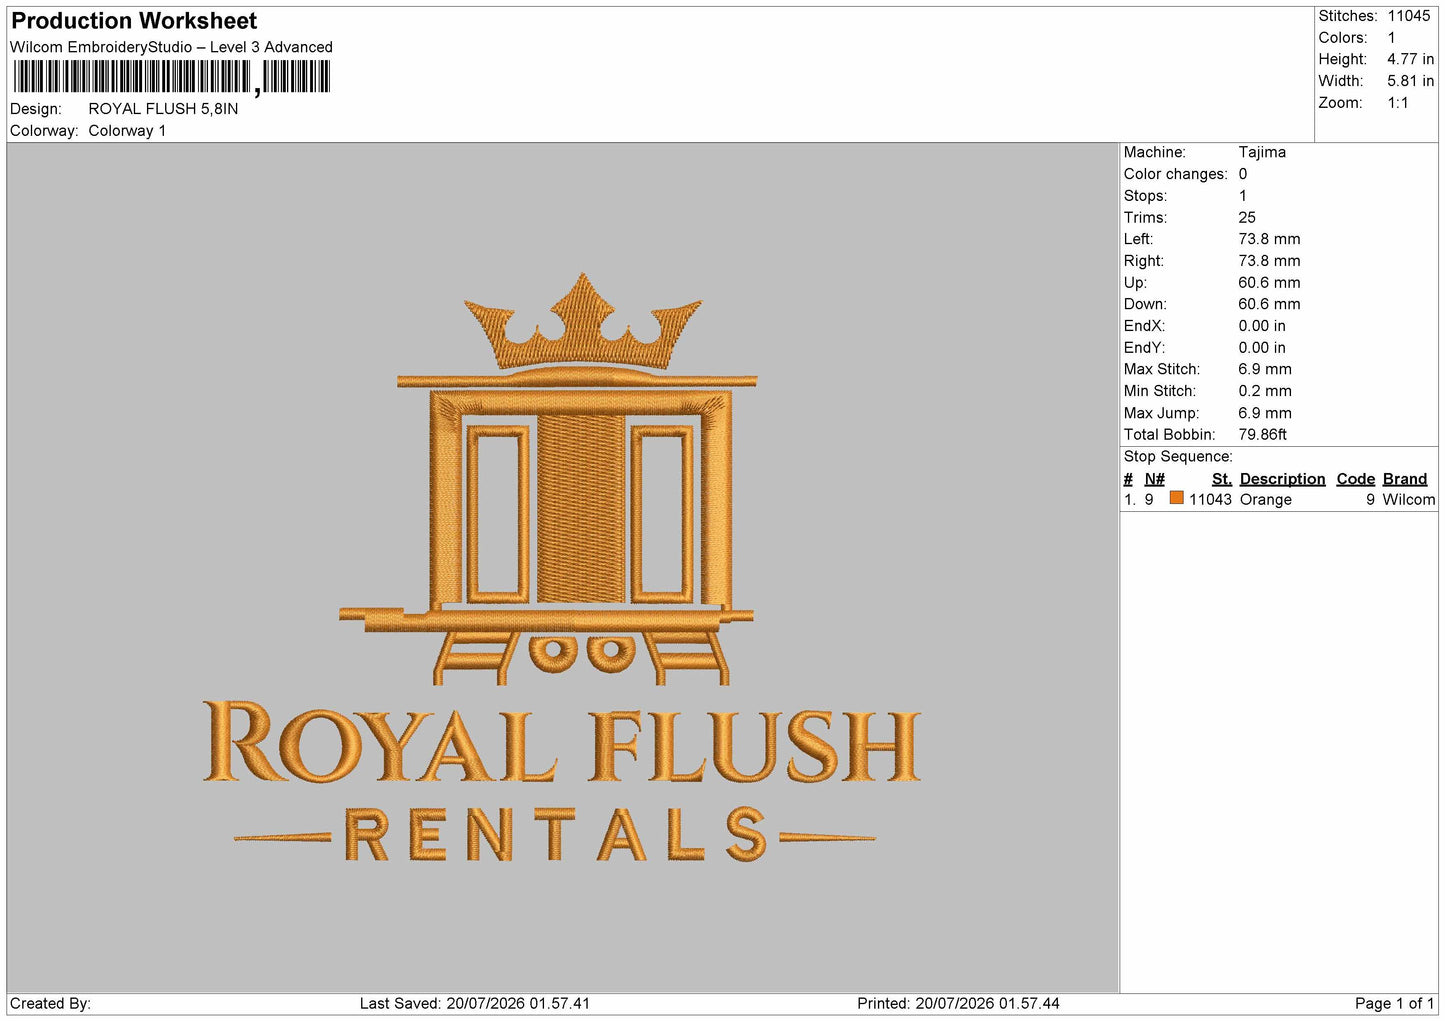Click the Code column header
The height and width of the screenshot is (1021, 1445).
point(1356,479)
